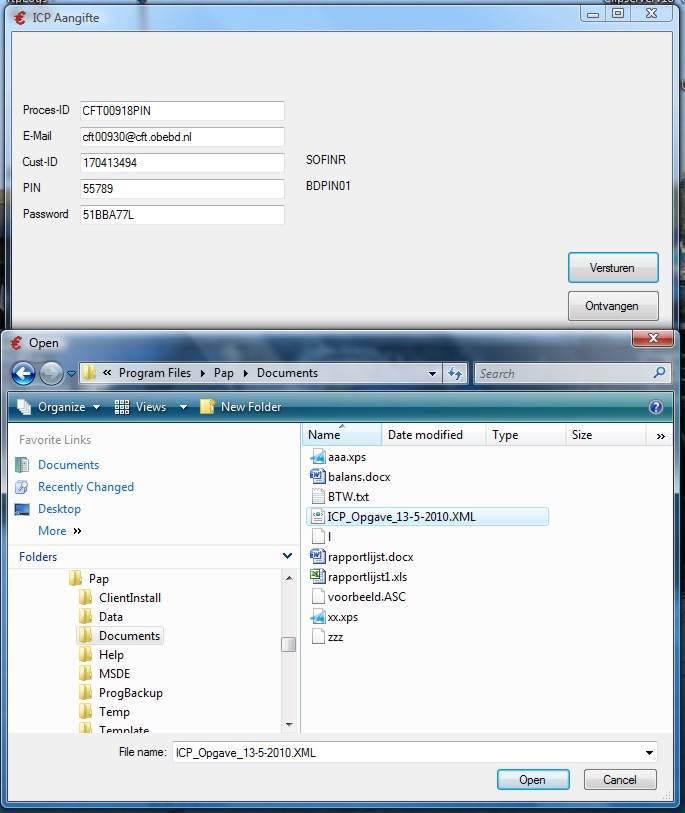
Task: Select the aaa.xps file icon
Action: tap(318, 456)
